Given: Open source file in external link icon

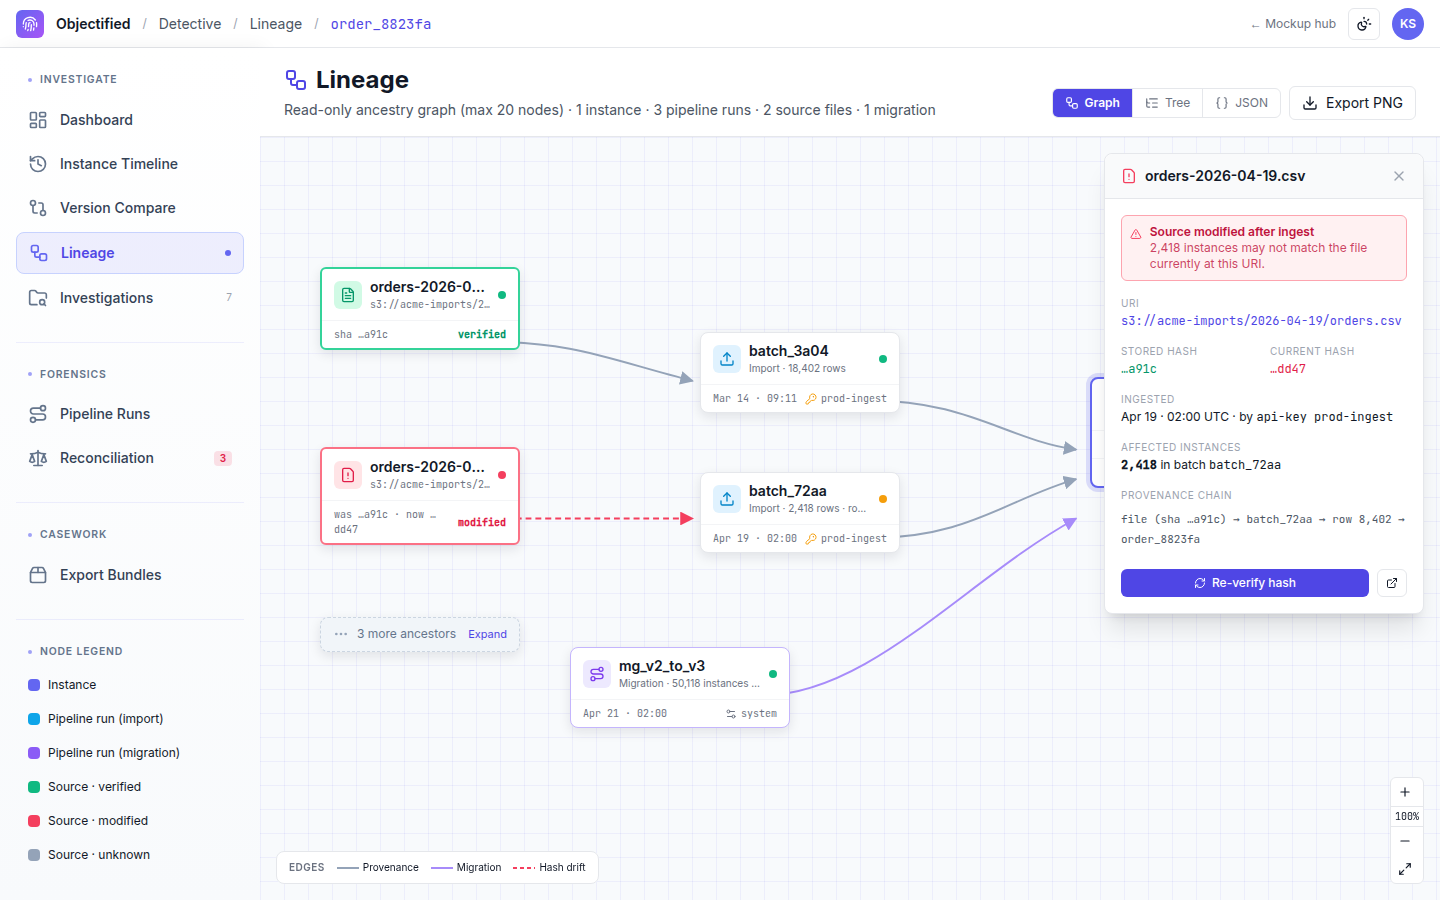Looking at the screenshot, I should 1392,583.
